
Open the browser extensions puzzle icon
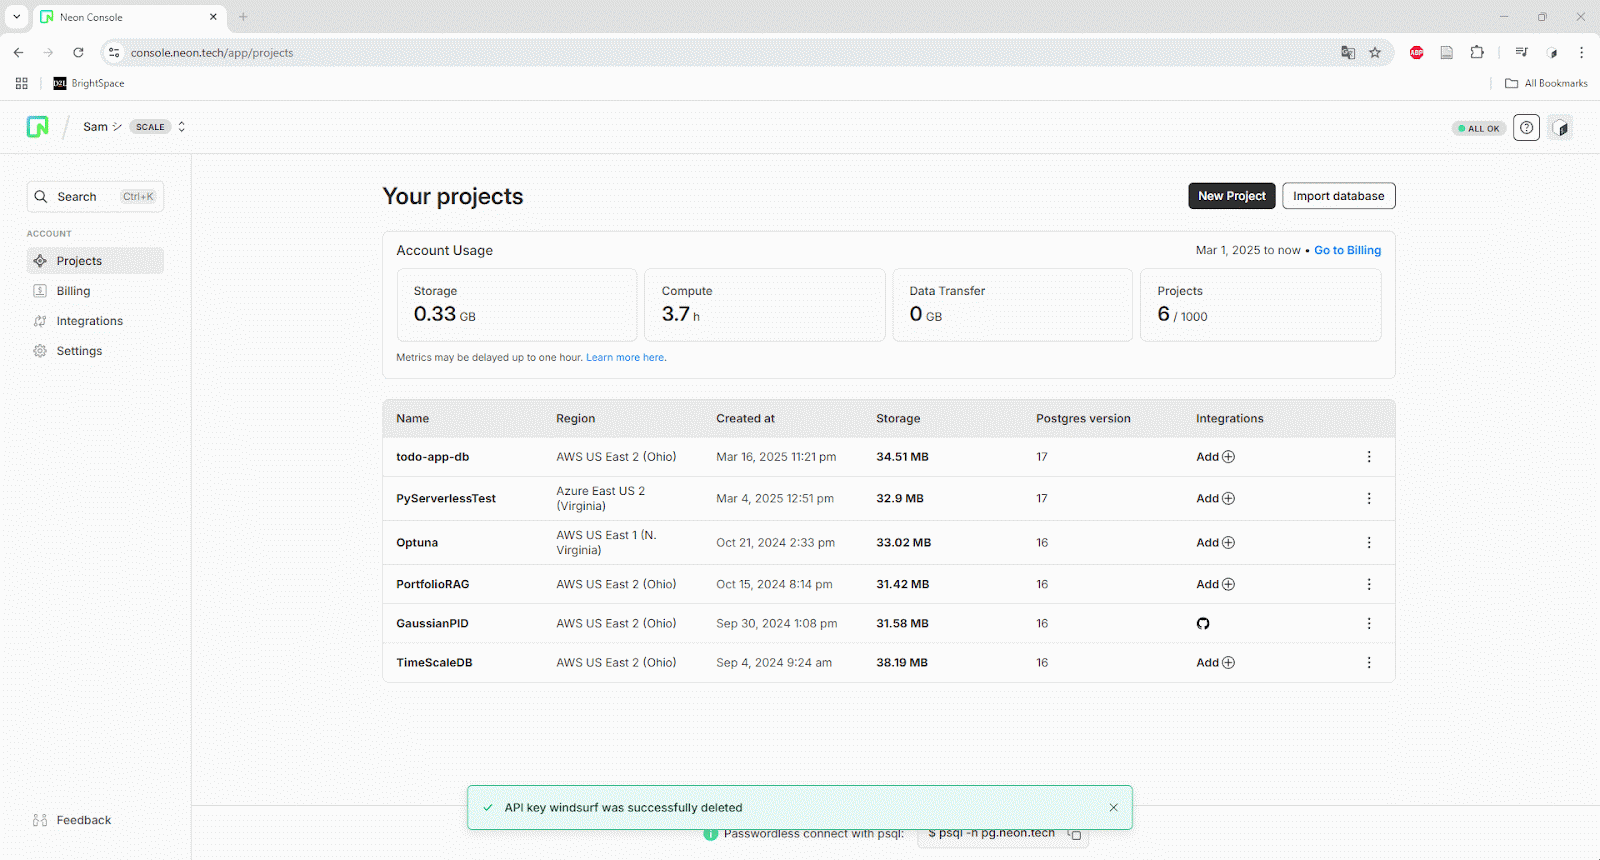(x=1477, y=53)
